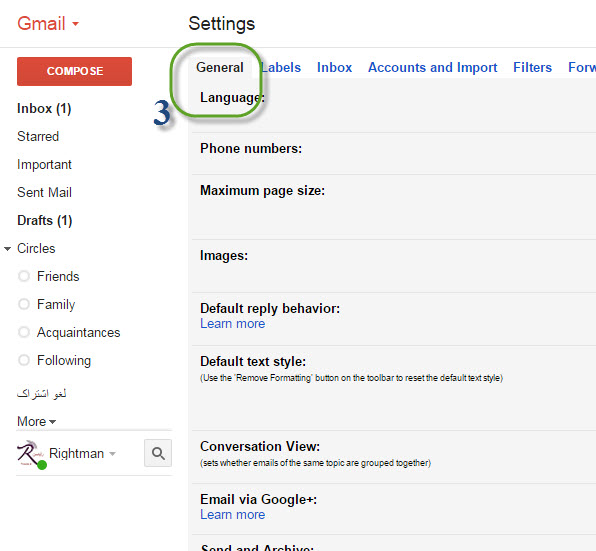Collapse the Circles section arrow

point(7,249)
